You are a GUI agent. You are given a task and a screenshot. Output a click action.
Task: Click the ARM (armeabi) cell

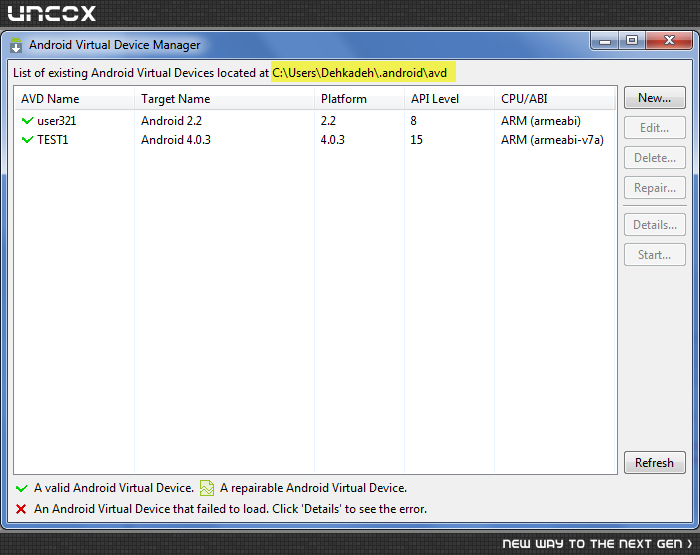click(541, 121)
